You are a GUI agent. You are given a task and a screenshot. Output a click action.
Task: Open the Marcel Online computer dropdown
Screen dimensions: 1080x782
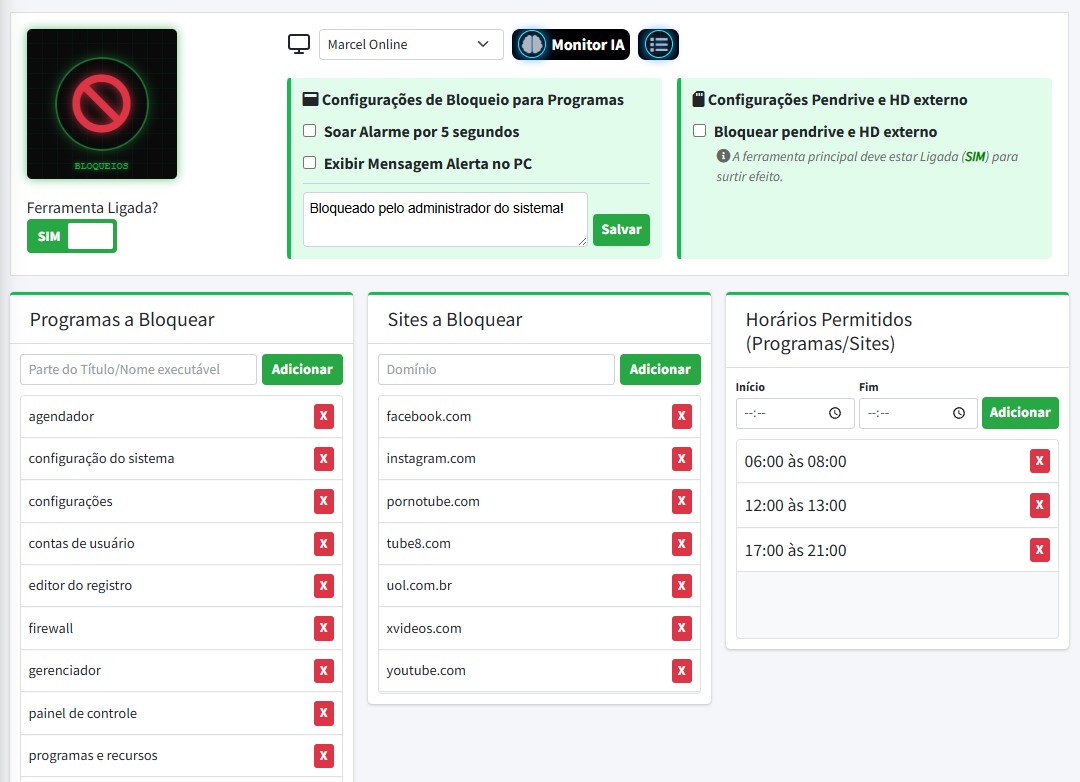tap(411, 44)
